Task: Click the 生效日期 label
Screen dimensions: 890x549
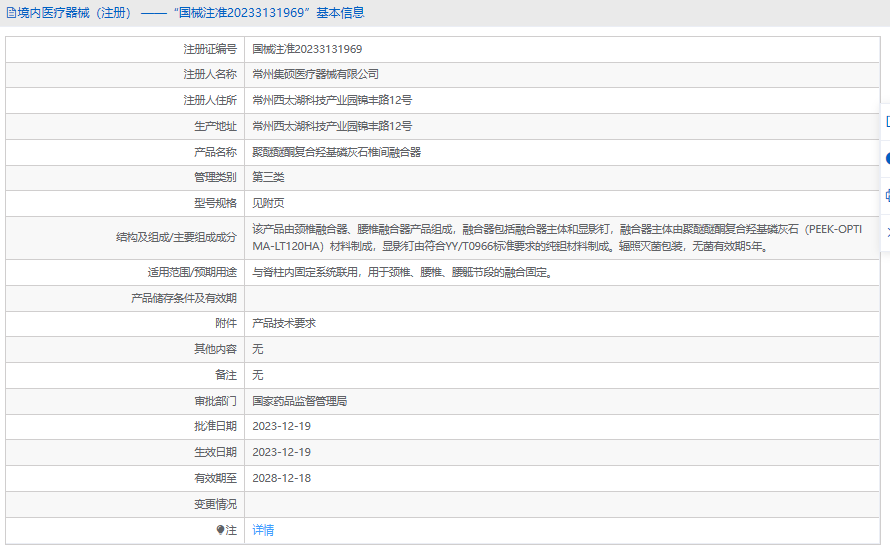Action: (215, 452)
